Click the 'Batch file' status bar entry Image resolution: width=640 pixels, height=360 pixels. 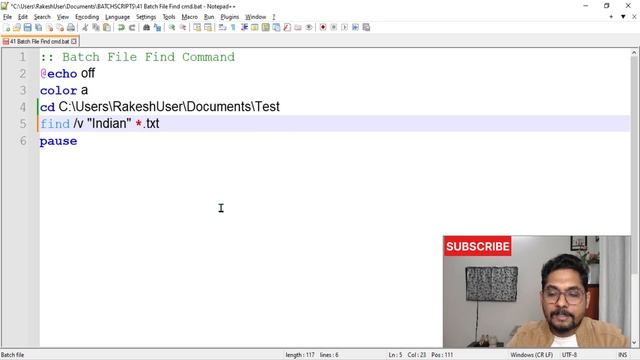pos(13,355)
